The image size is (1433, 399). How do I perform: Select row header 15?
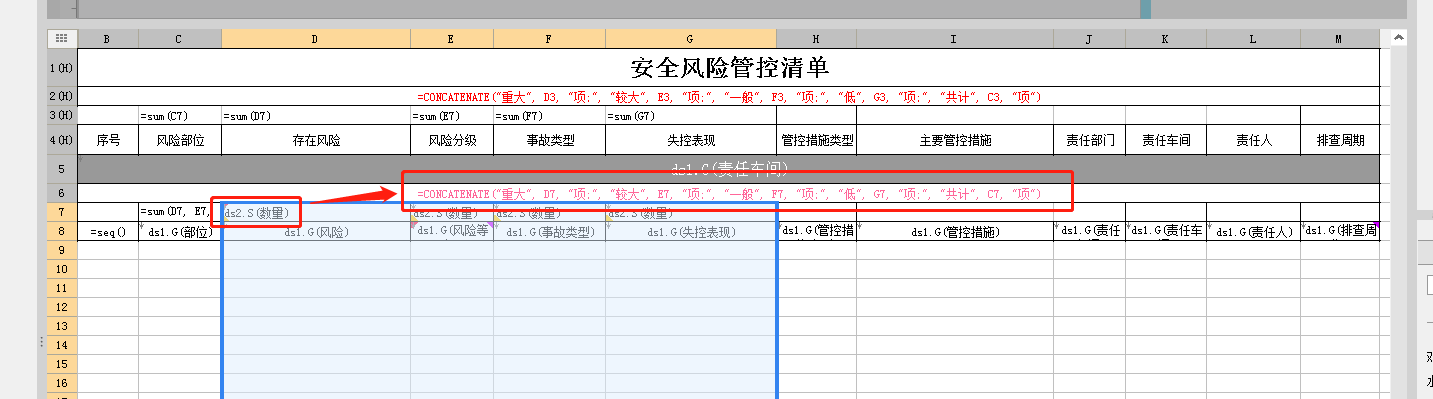[x=62, y=364]
